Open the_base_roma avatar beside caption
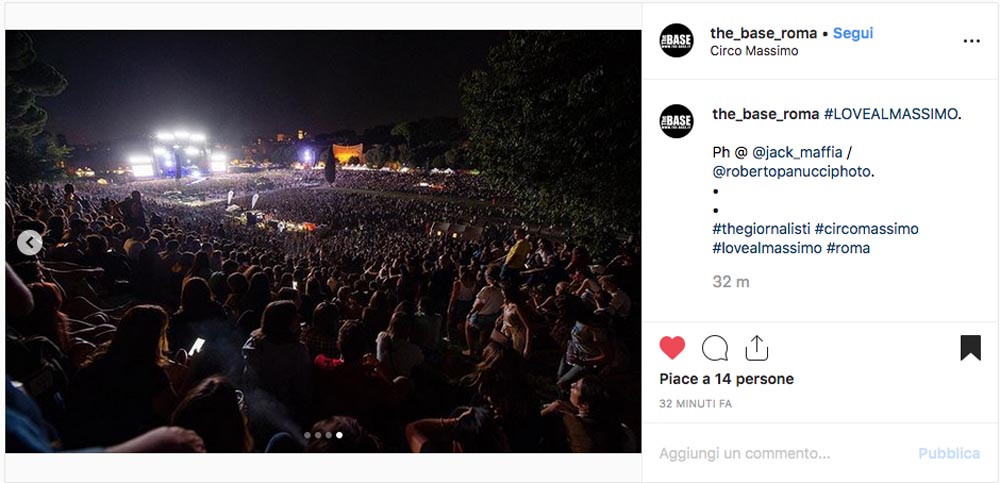This screenshot has height=483, width=1000. click(676, 121)
